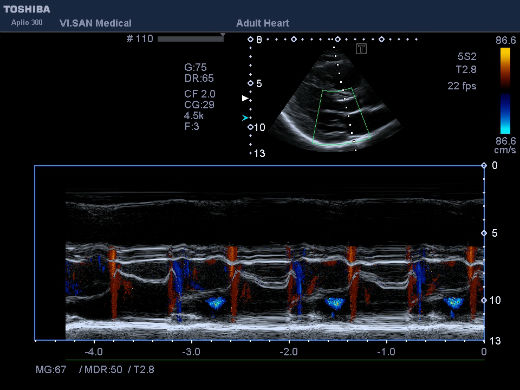Click the Adult Heart preset label
Viewport: 520px width, 390px height.
pyautogui.click(x=263, y=23)
